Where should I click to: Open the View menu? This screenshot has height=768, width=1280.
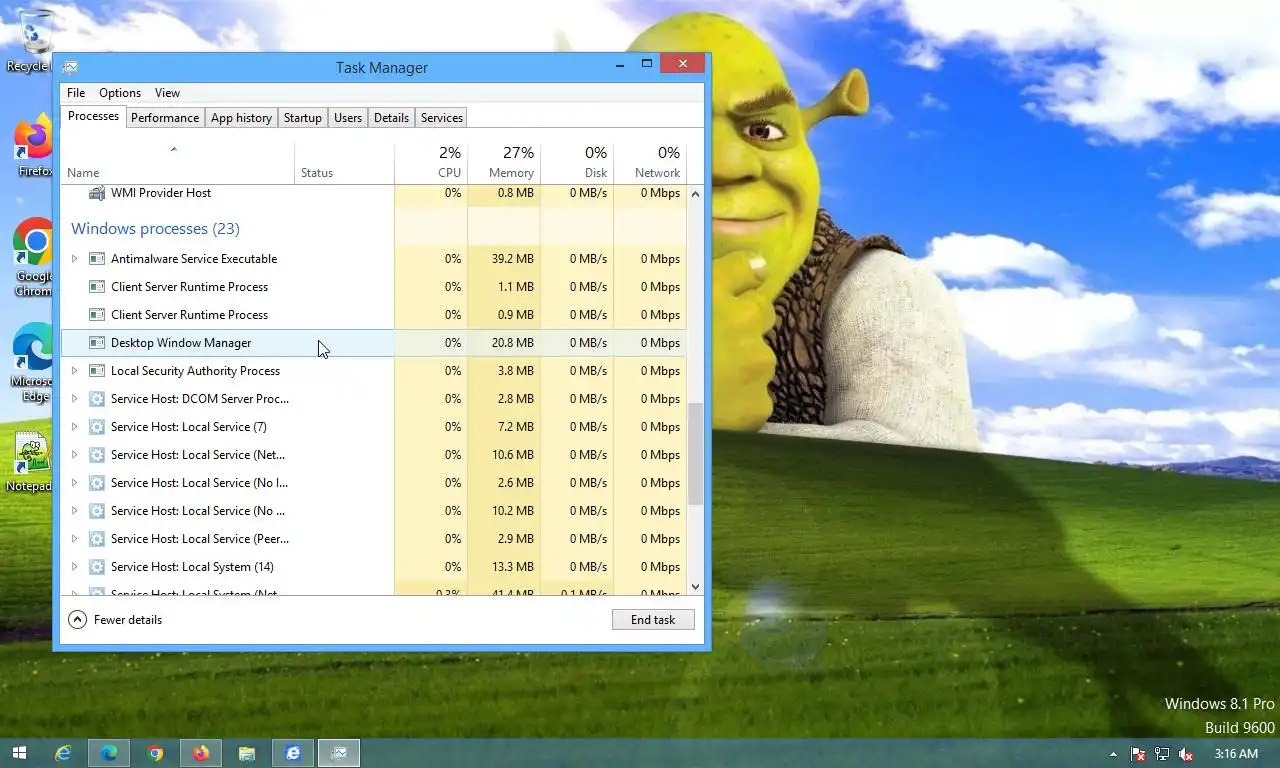tap(167, 93)
